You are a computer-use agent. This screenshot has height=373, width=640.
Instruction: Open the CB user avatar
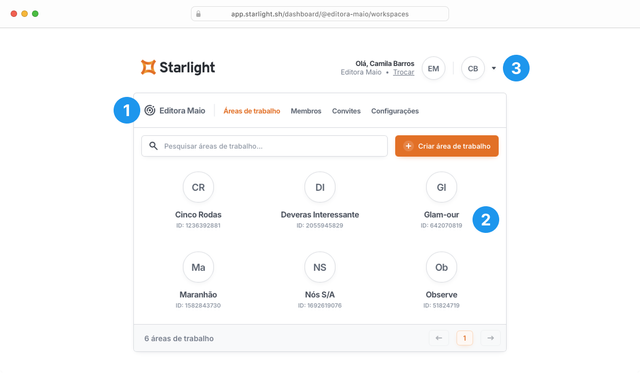pos(473,69)
